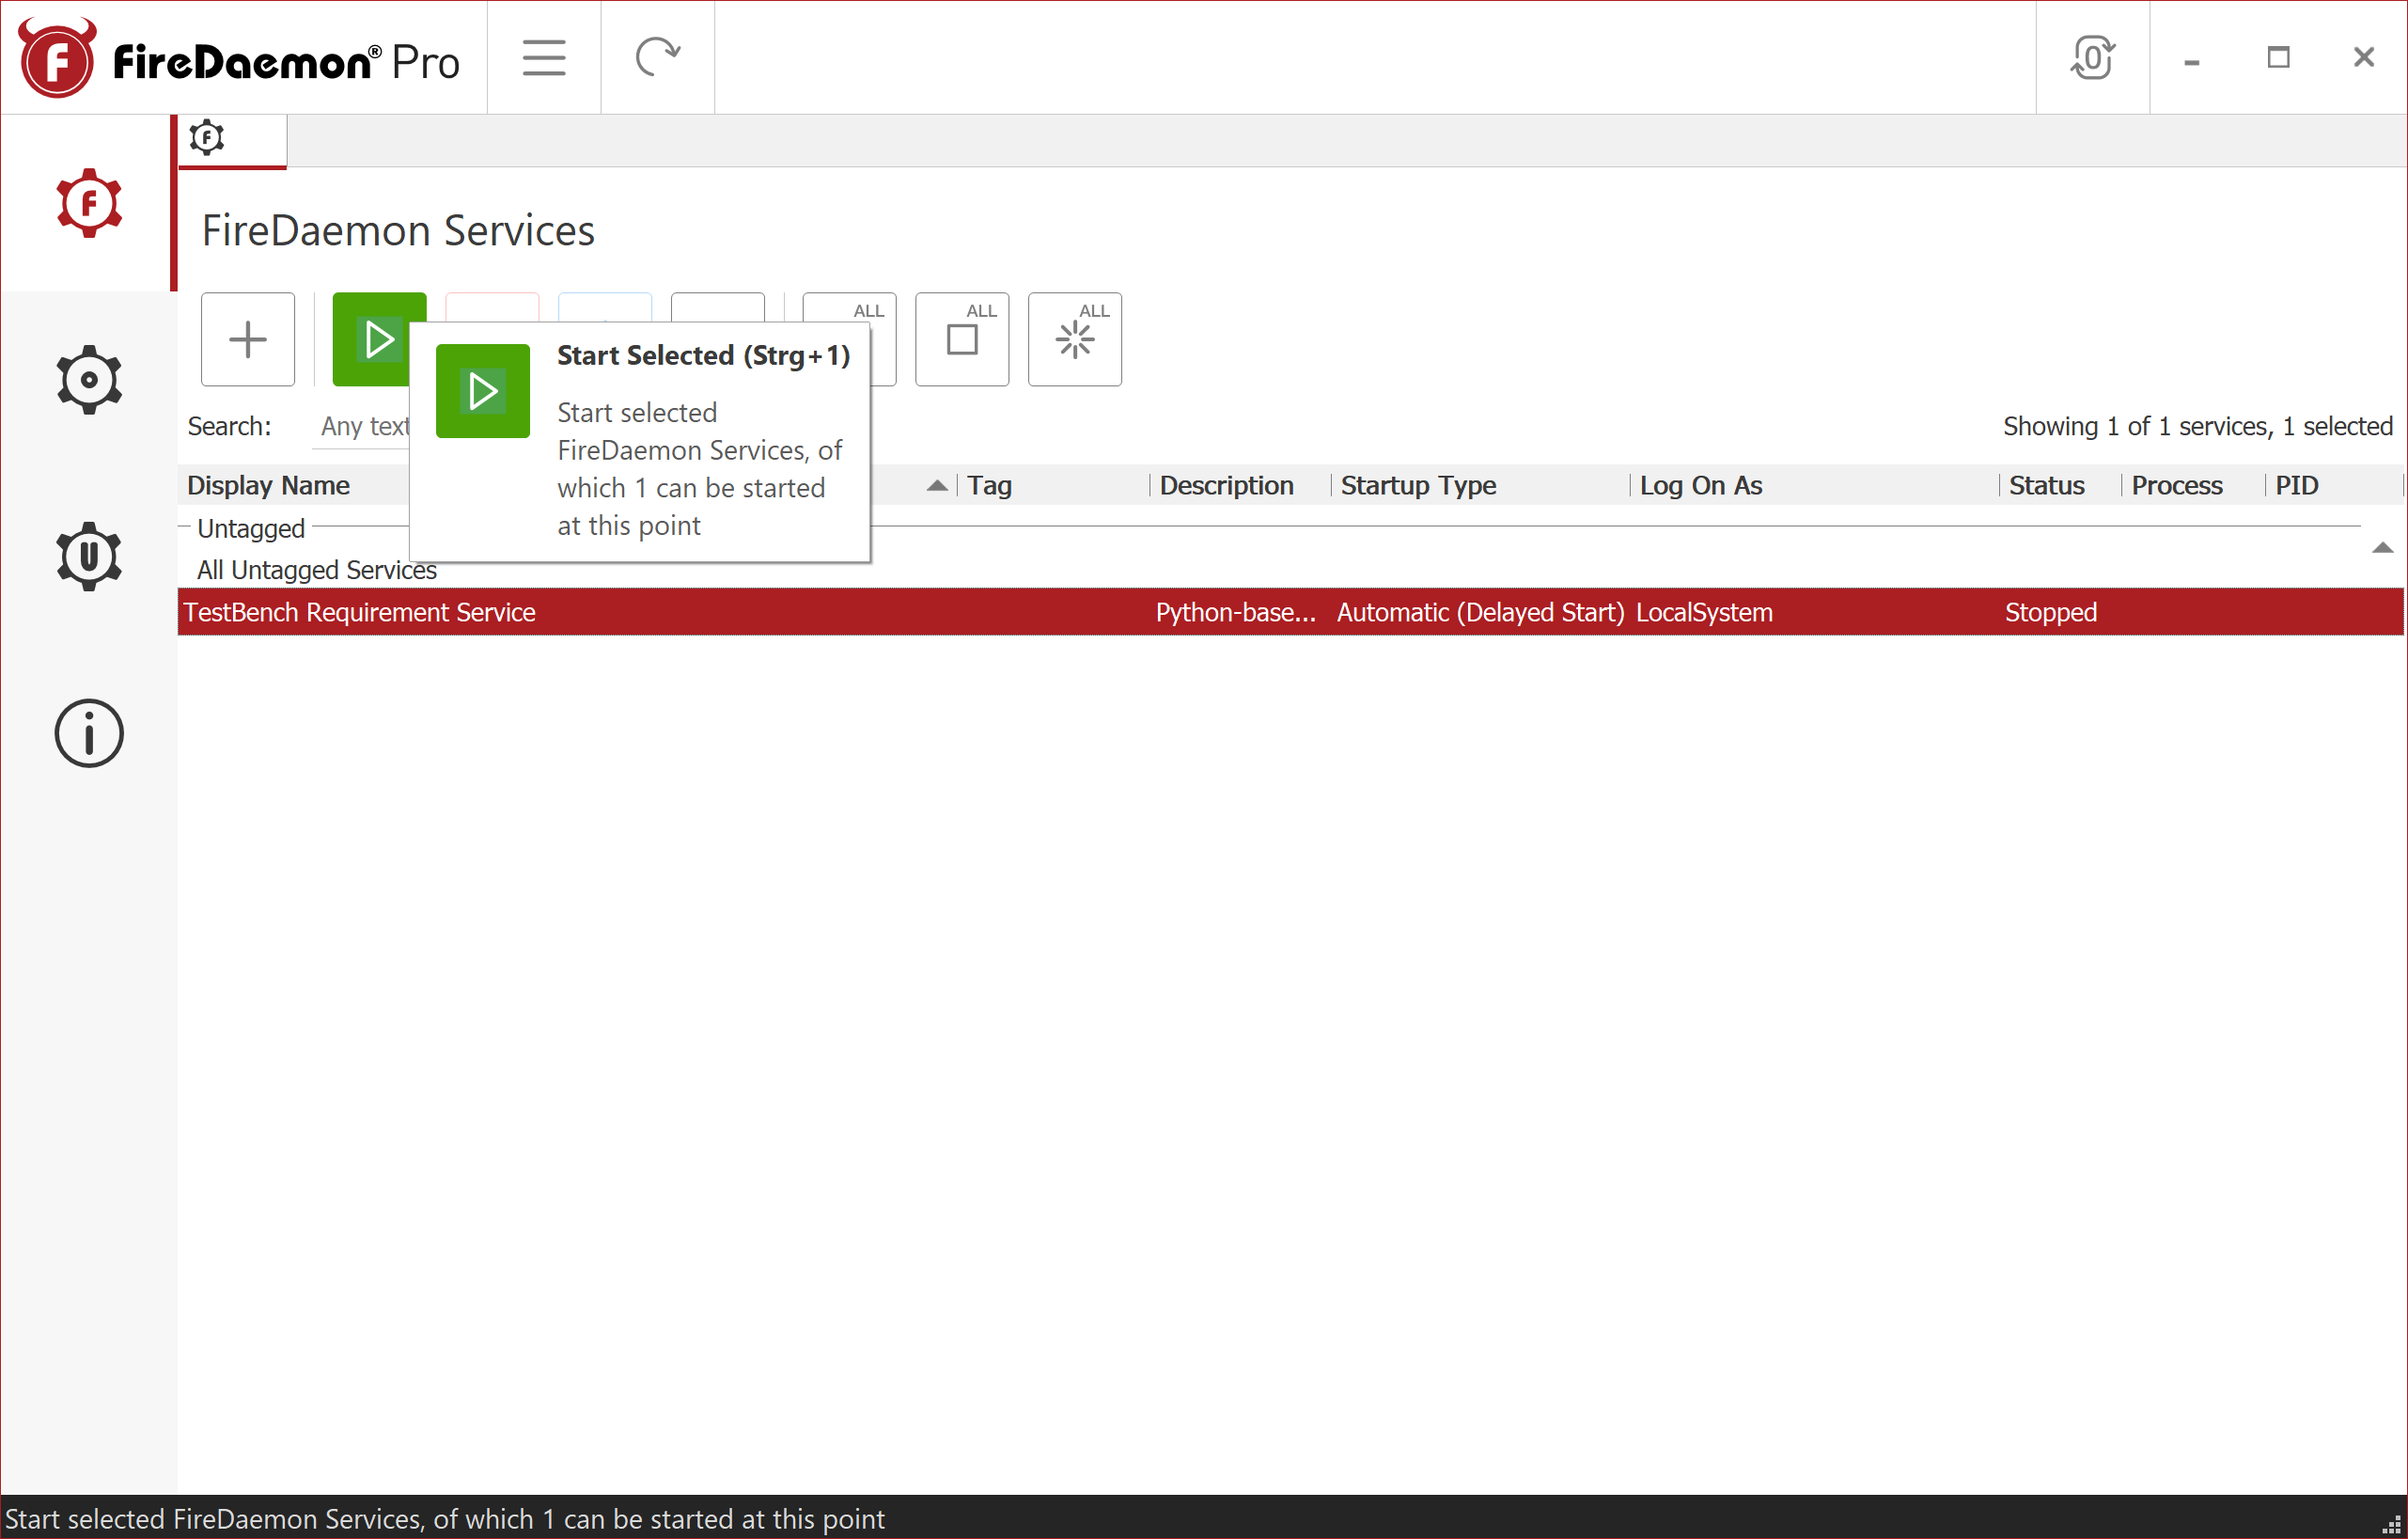
Task: Open the User Services sidebar panel
Action: click(89, 557)
